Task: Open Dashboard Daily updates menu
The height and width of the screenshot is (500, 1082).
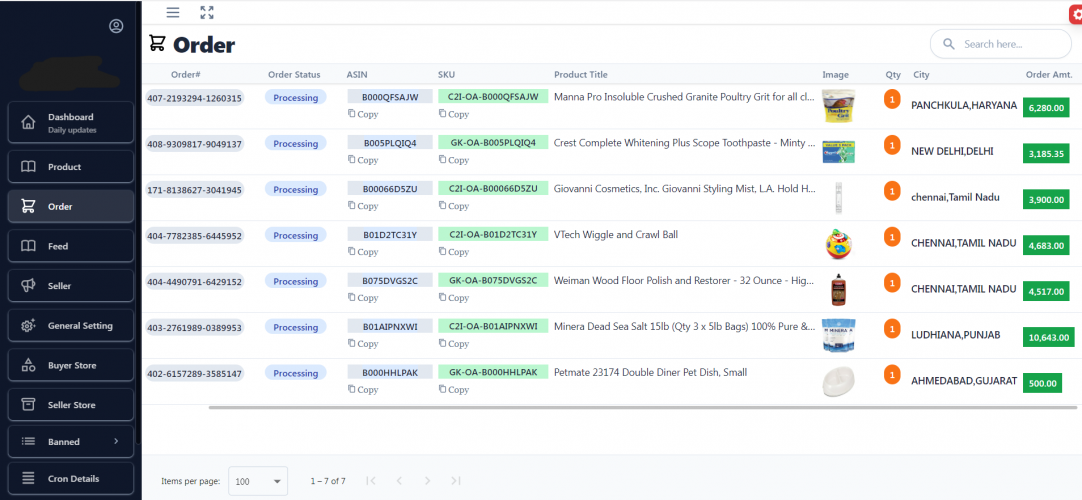Action: 70,123
